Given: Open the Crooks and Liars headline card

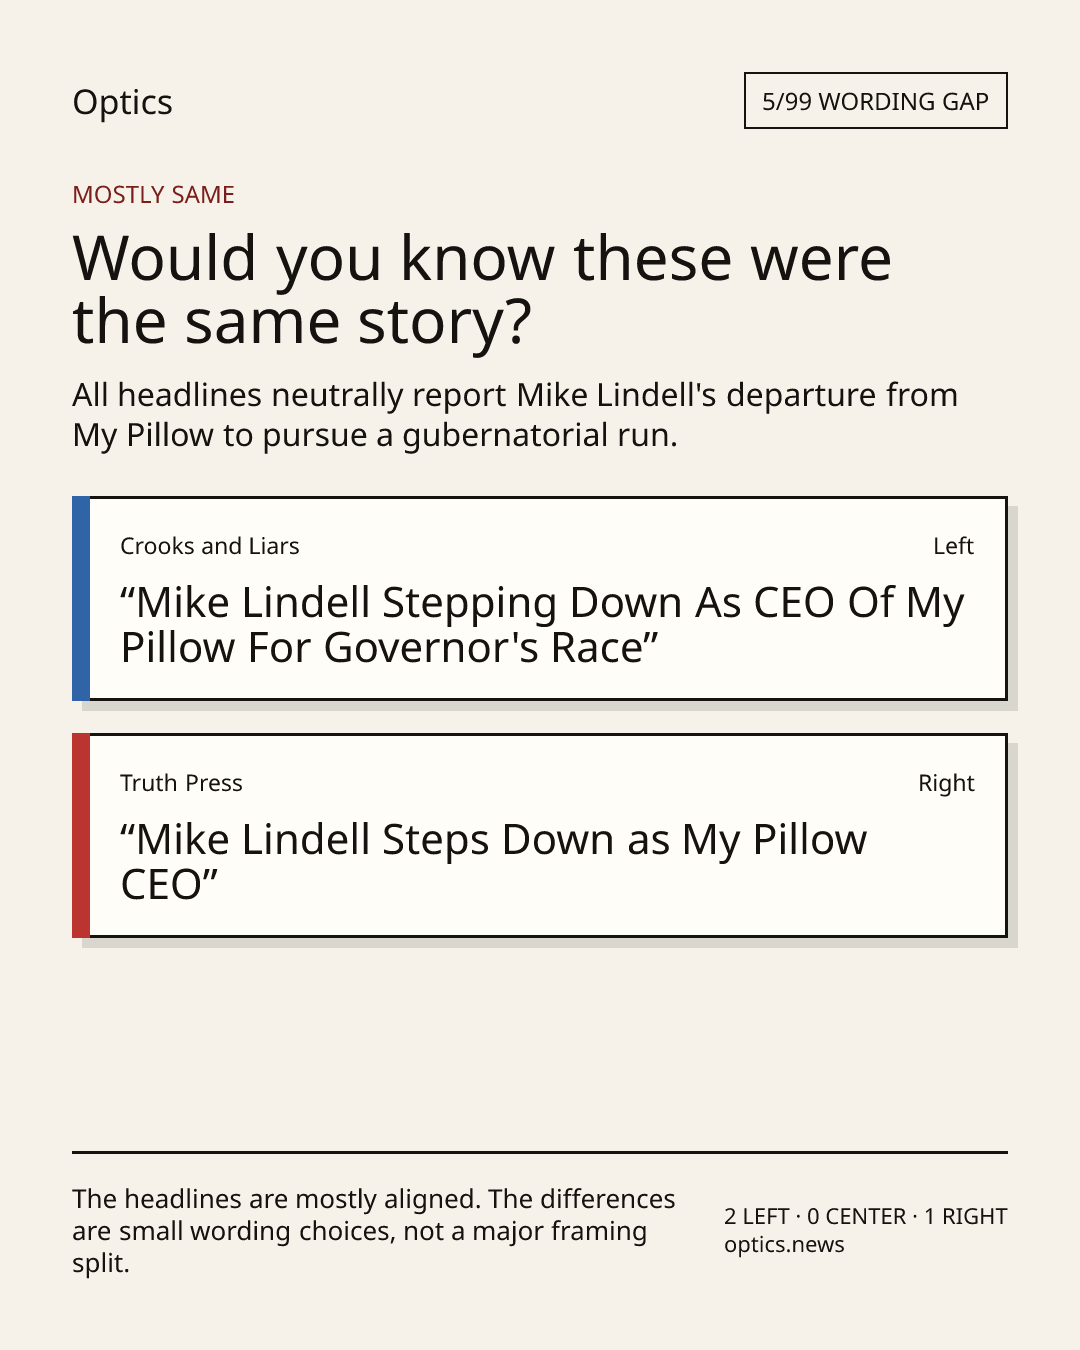Looking at the screenshot, I should click(539, 598).
